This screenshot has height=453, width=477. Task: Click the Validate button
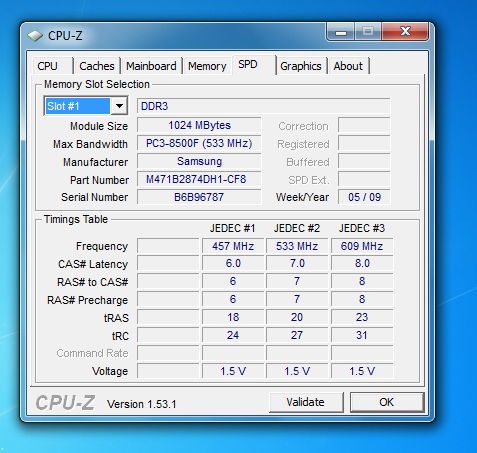tap(306, 402)
